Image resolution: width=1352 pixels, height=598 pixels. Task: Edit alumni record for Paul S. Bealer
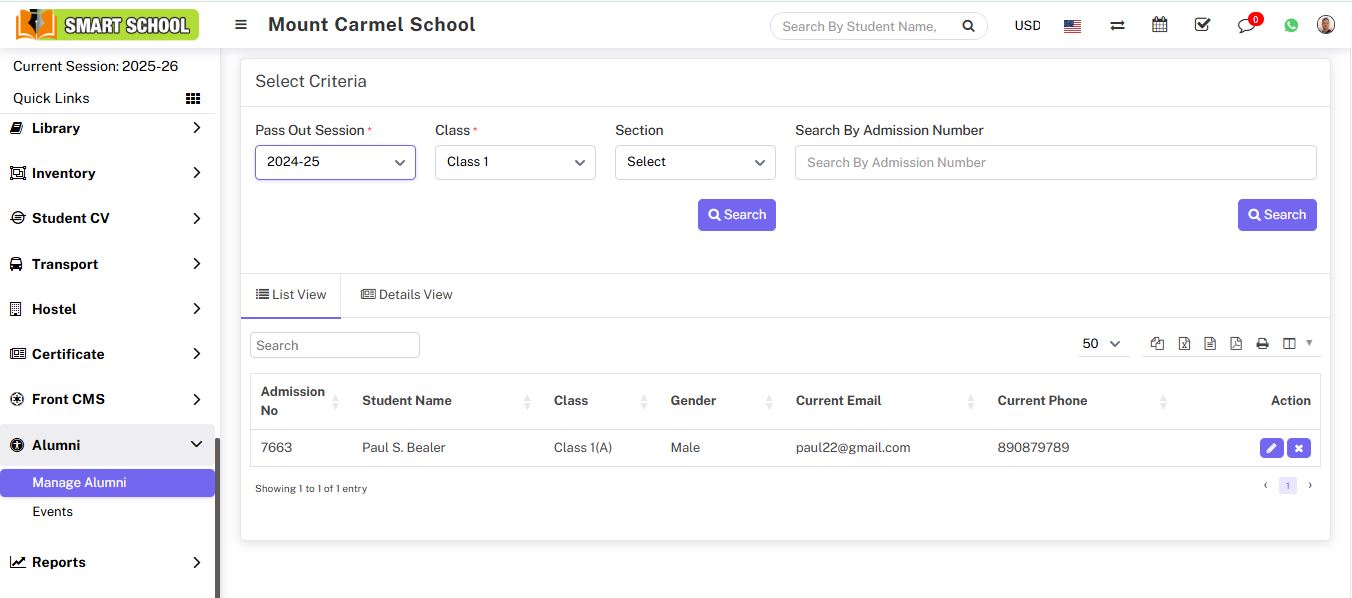(x=1271, y=448)
